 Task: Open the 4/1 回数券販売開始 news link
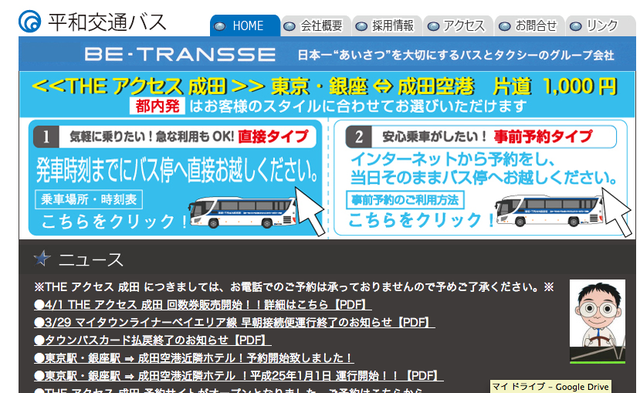(203, 305)
